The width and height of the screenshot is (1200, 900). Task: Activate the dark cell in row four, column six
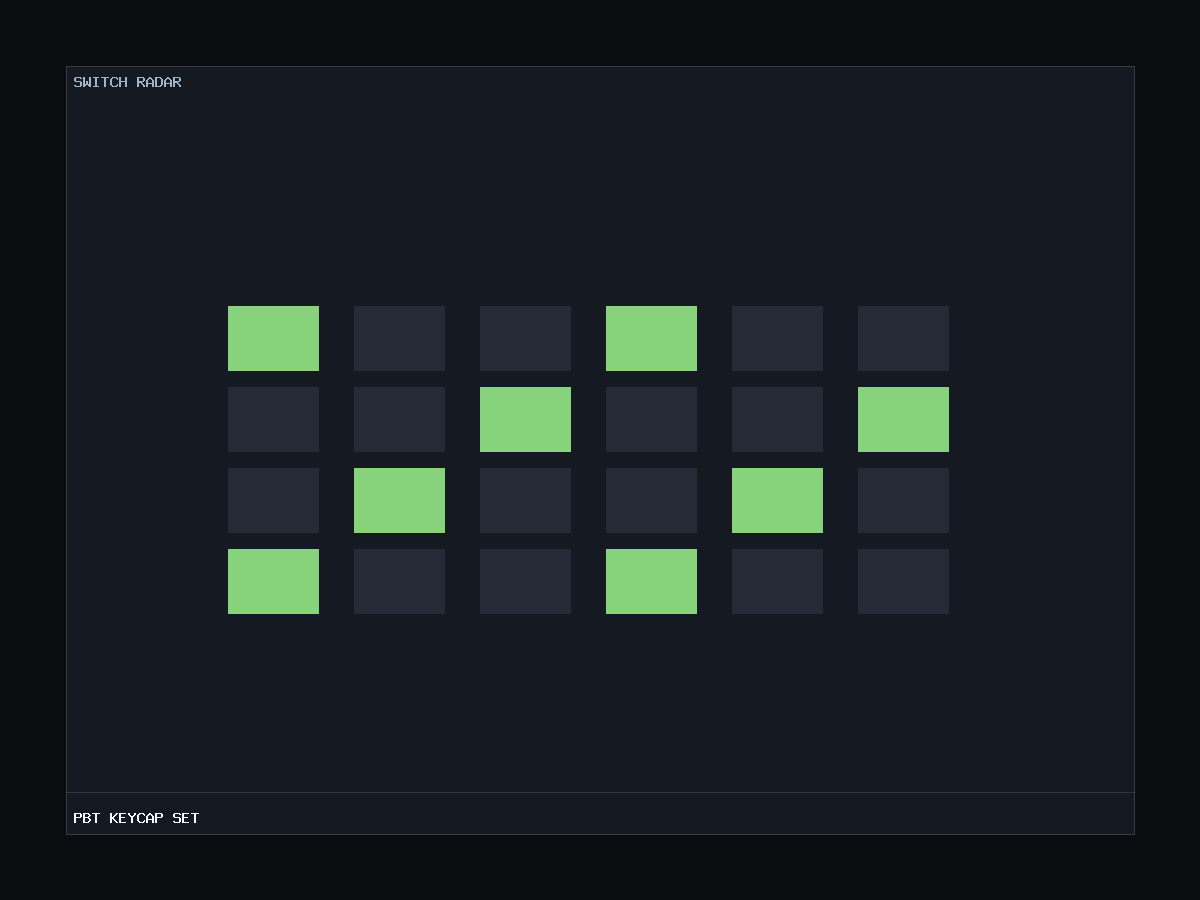click(x=903, y=581)
